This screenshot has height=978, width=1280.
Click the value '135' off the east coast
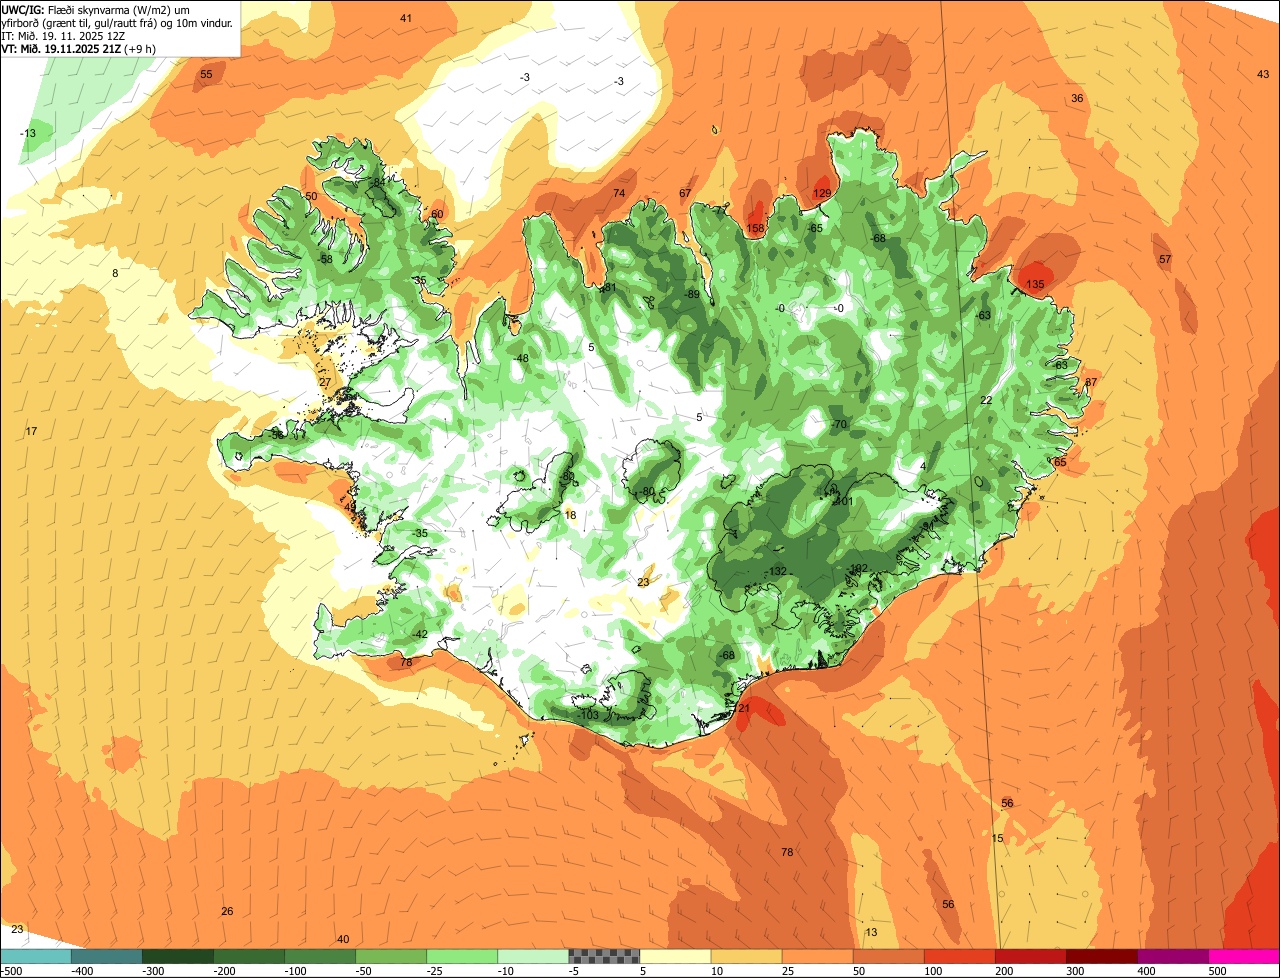[x=1035, y=284]
